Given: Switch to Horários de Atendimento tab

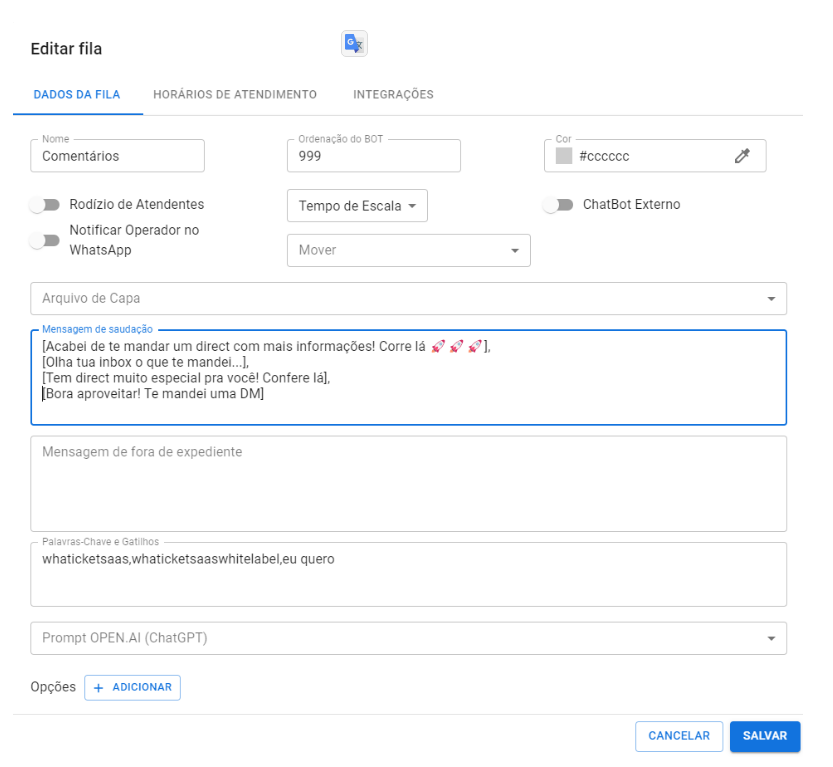Looking at the screenshot, I should point(235,95).
